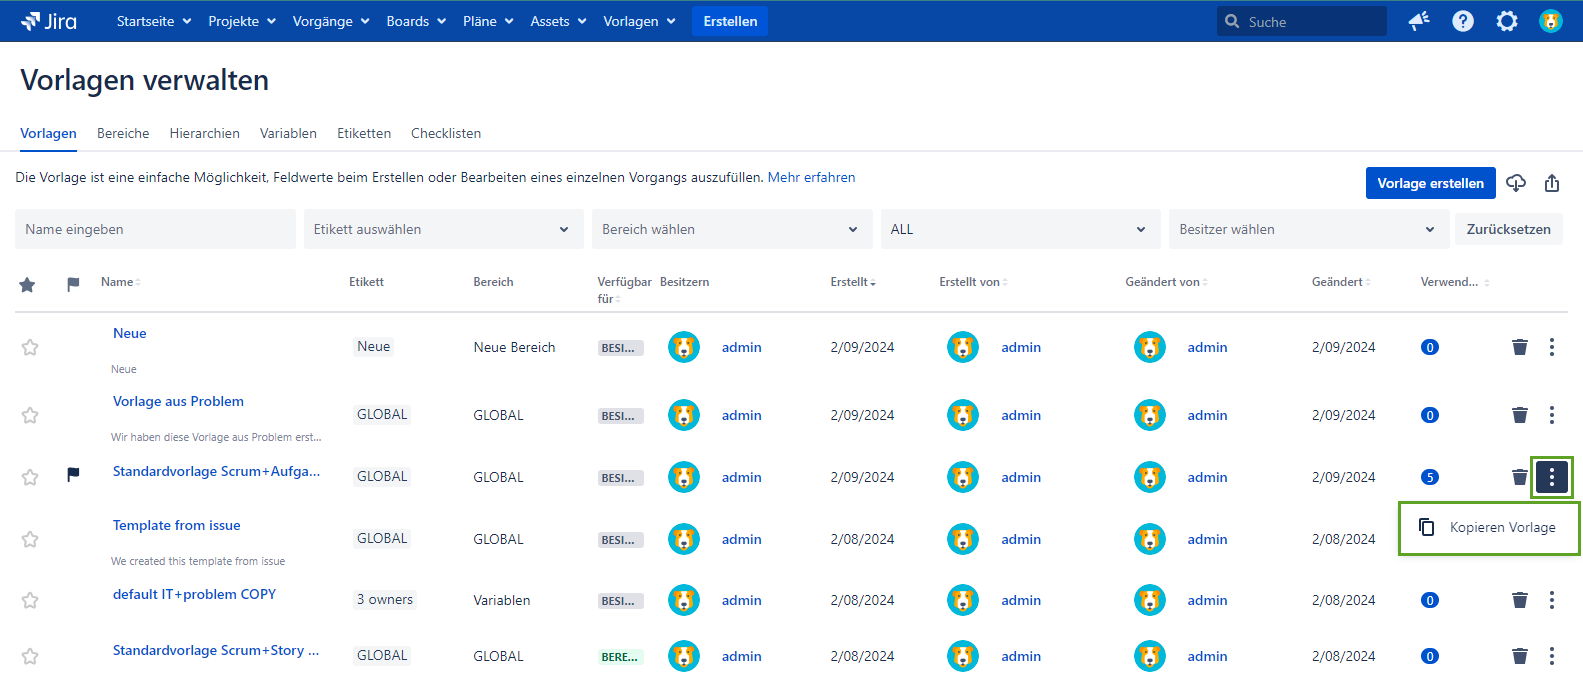Toggle favorite star for Standardvorlage Scrum+Aufga...

click(30, 477)
